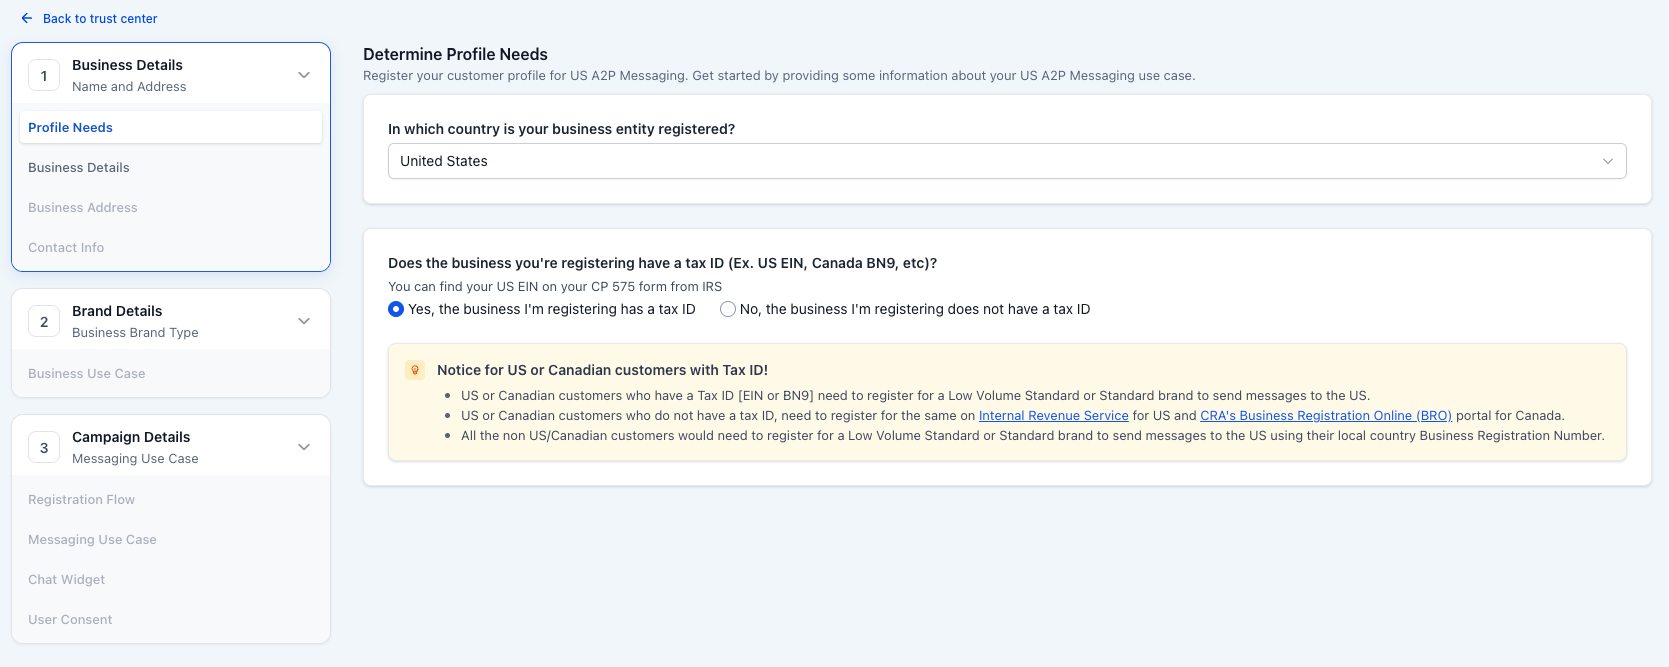Go back to trust center
1669x667 pixels.
(100, 18)
